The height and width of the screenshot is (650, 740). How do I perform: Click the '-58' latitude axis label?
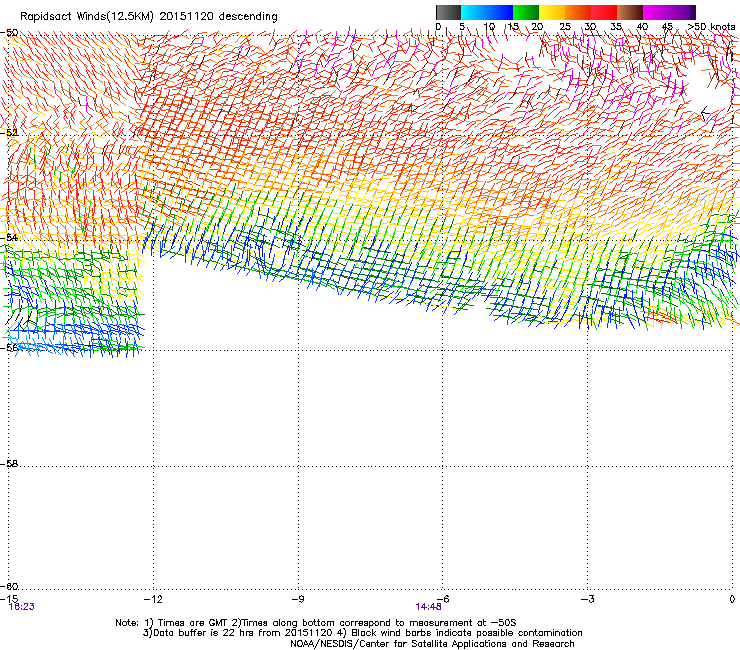click(x=9, y=464)
